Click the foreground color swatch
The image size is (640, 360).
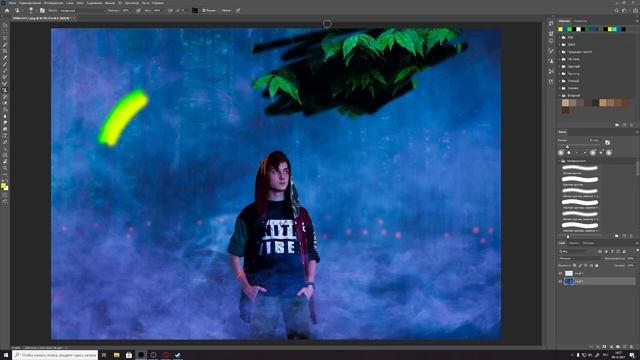[3, 185]
